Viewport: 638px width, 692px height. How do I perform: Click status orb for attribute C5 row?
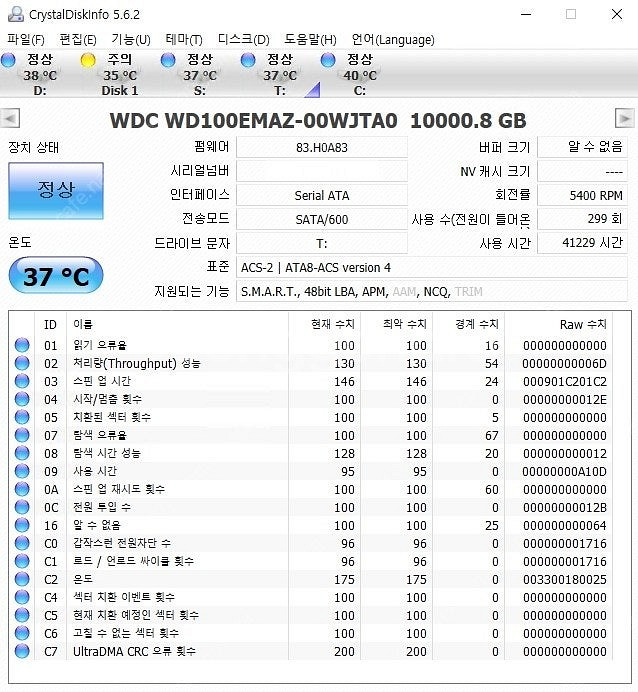[22, 615]
